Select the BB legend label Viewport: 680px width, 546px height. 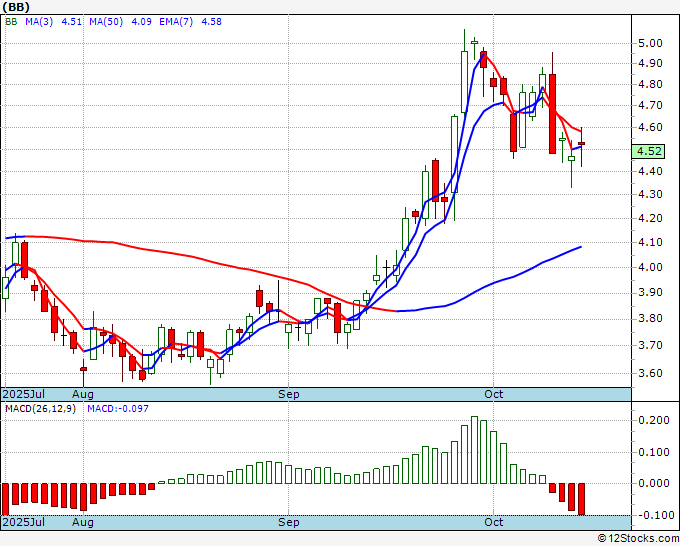(11, 22)
